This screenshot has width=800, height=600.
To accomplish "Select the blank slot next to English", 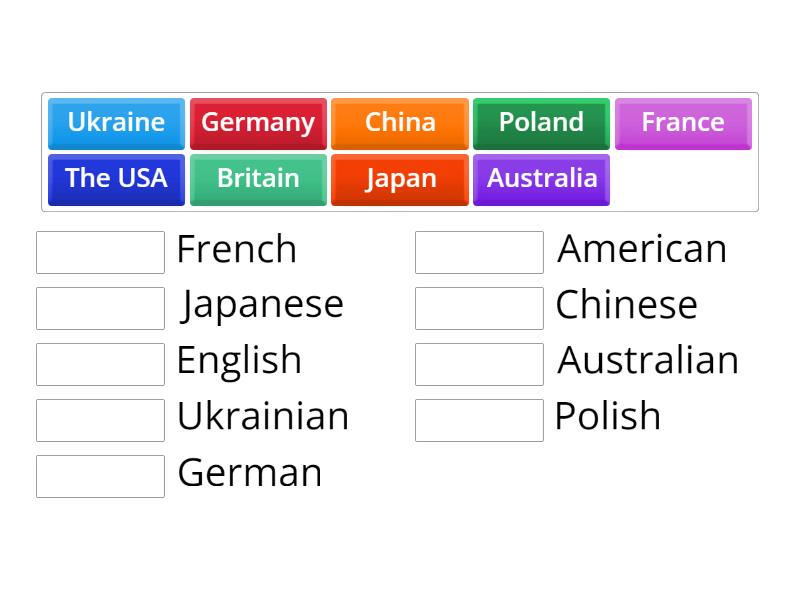I will click(100, 363).
